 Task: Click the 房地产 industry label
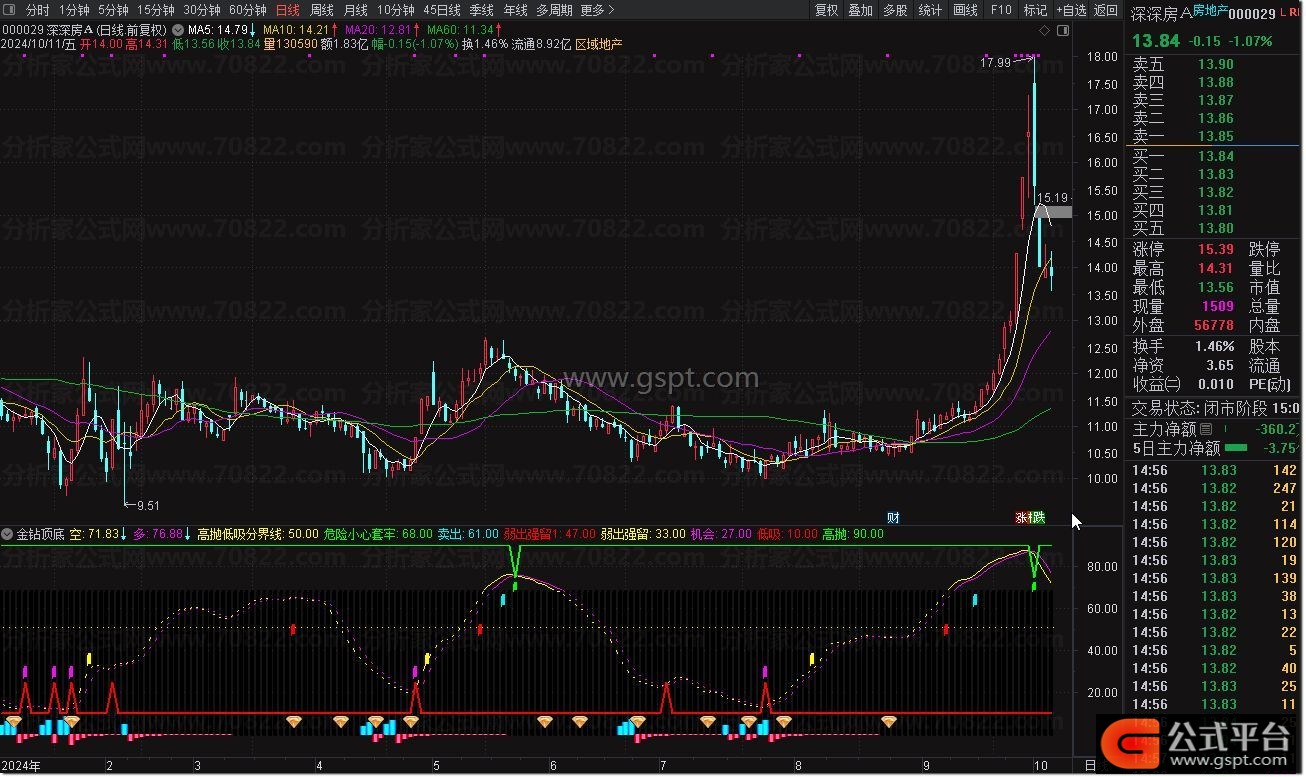coord(1209,10)
